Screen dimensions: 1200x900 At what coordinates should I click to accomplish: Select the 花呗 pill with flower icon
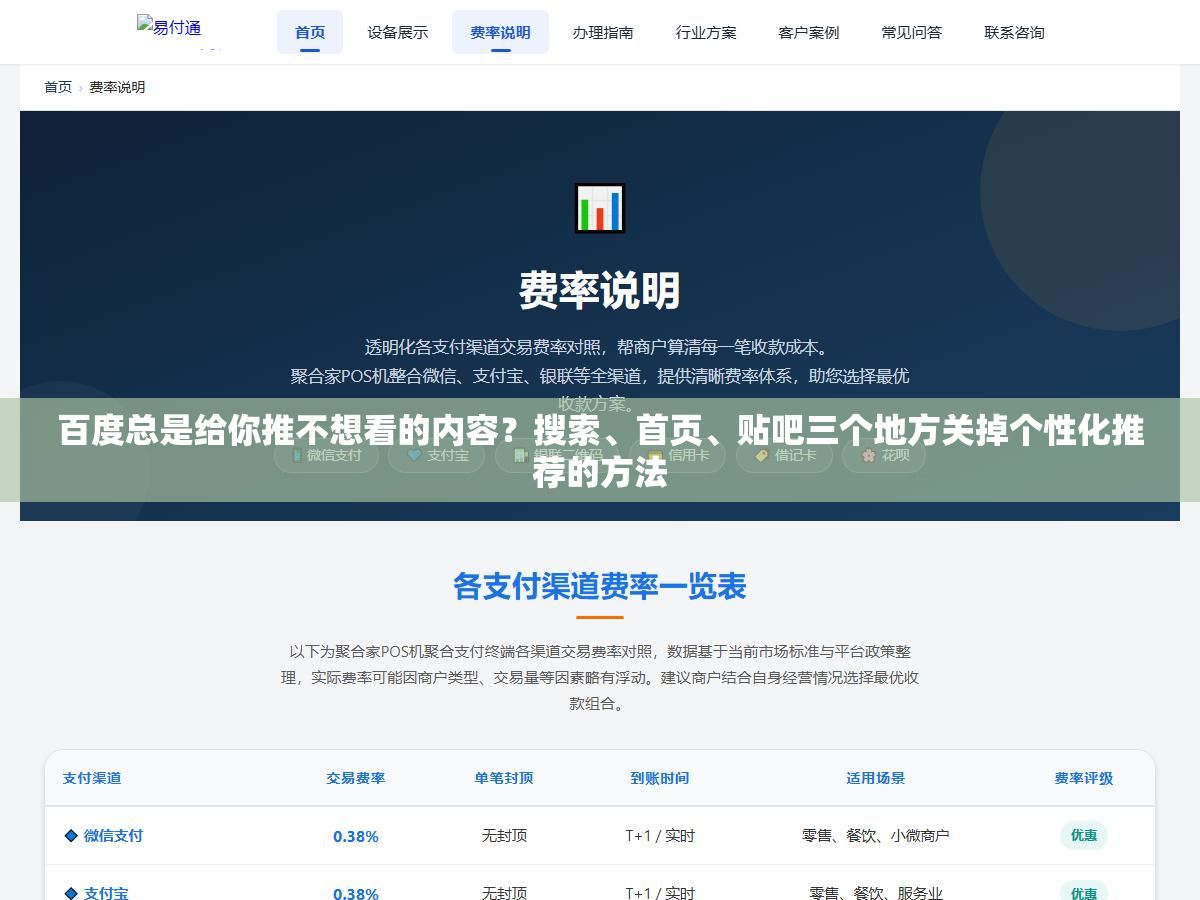(884, 455)
